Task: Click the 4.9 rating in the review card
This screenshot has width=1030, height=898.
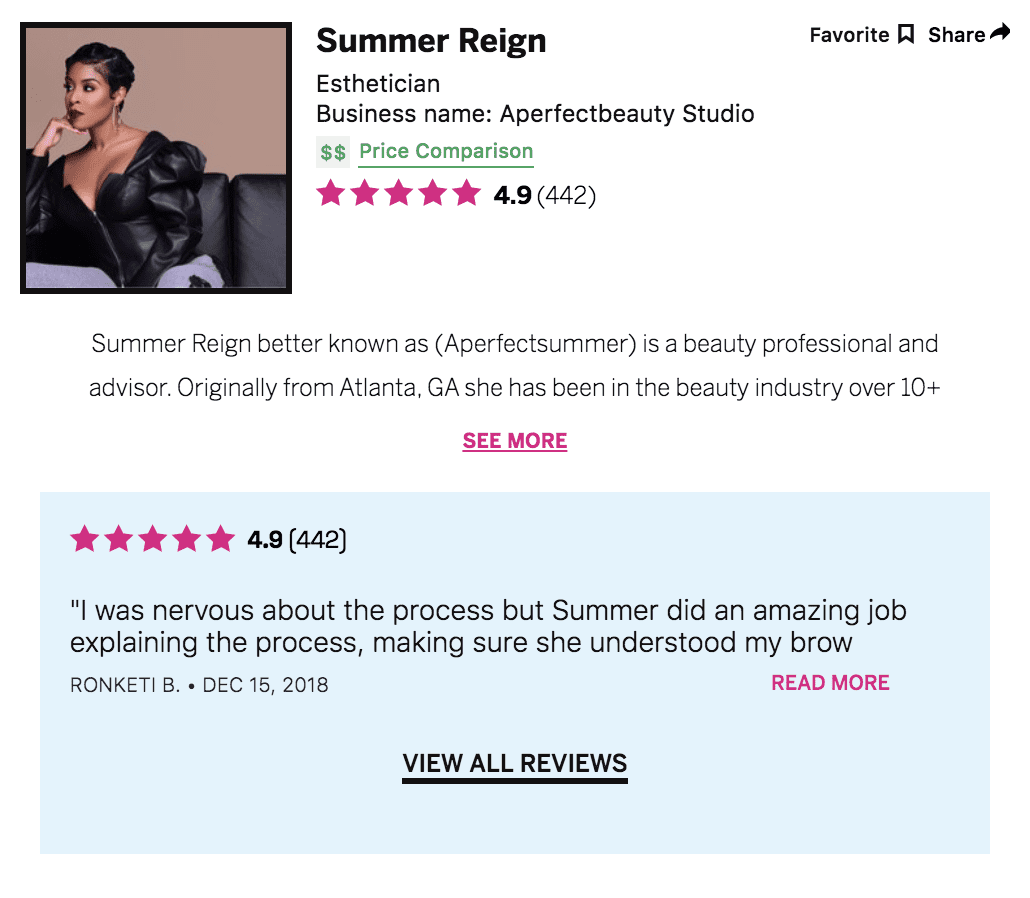Action: click(x=265, y=540)
